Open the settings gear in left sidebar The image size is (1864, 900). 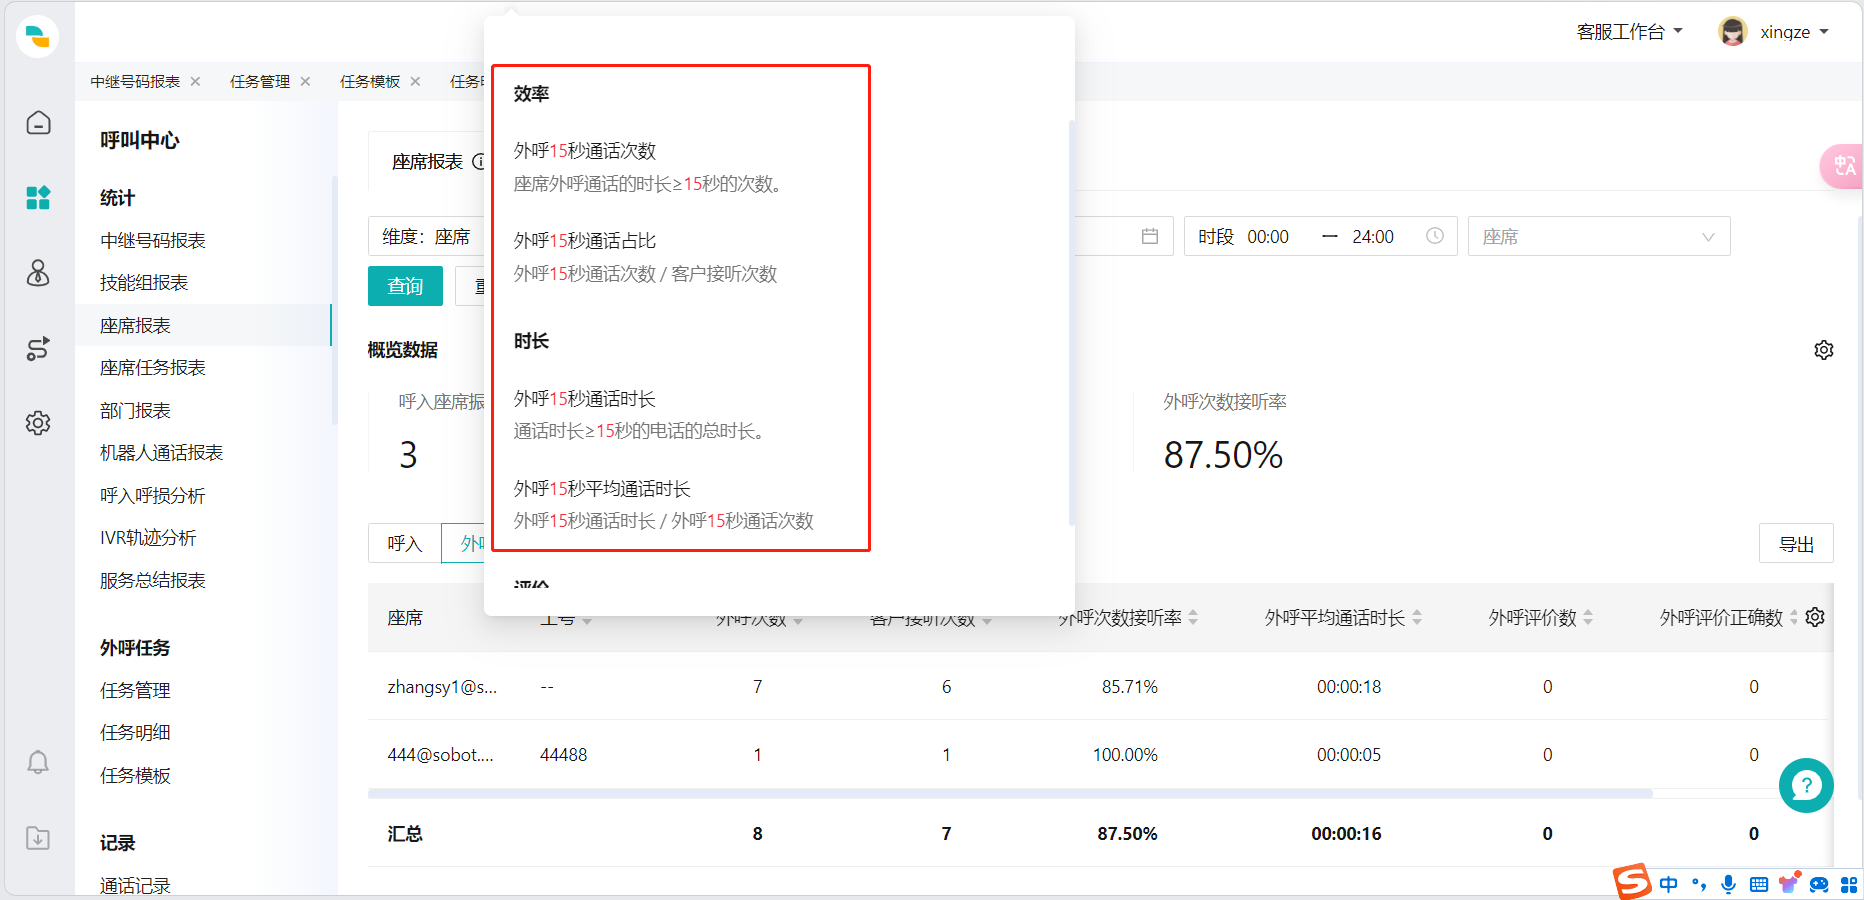[38, 422]
